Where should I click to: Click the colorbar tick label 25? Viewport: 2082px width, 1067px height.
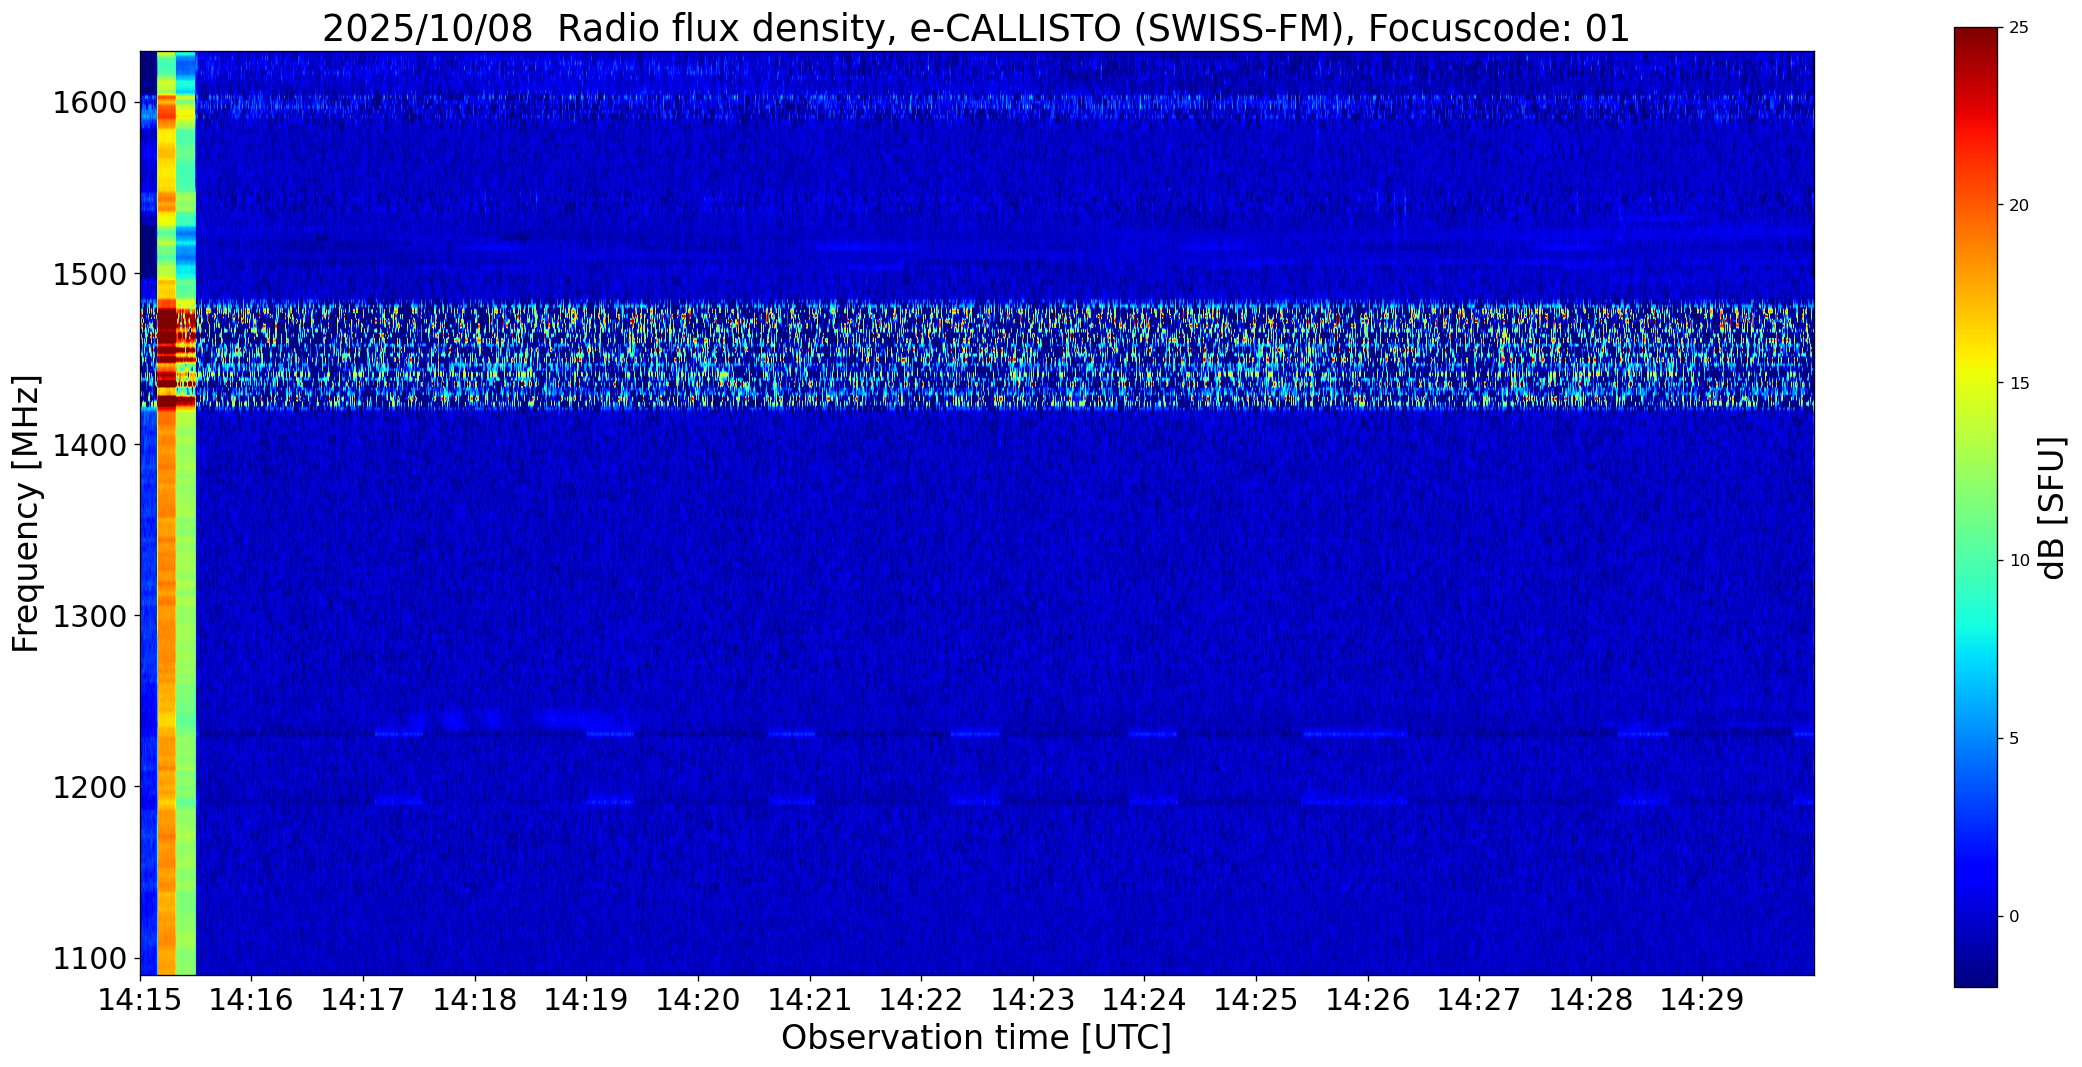click(x=2019, y=28)
